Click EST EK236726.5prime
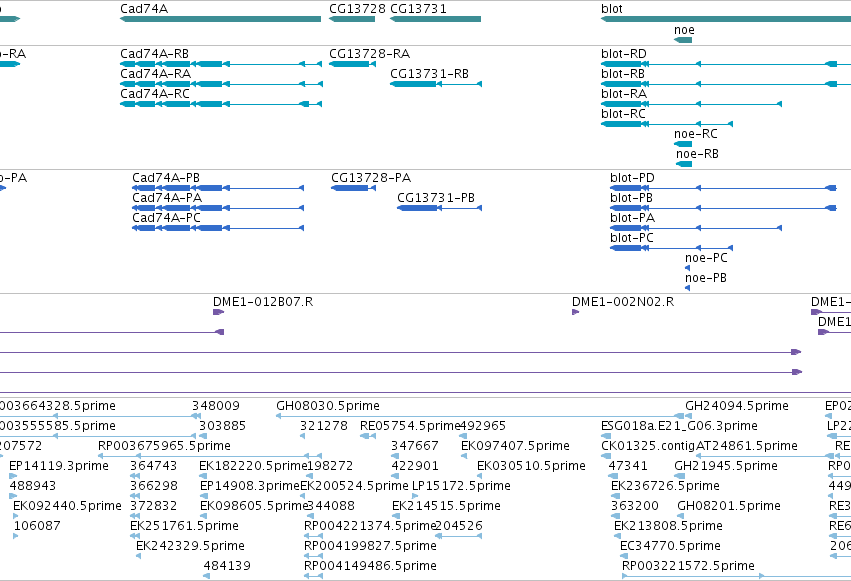851x581 pixels. click(x=665, y=486)
